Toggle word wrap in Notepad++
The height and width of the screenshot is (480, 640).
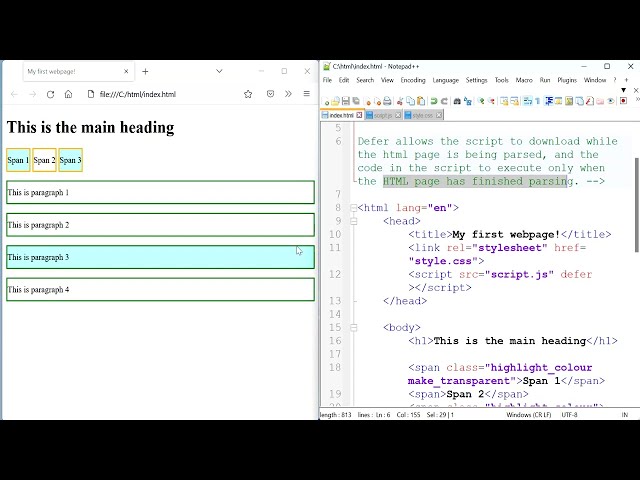pos(528,101)
